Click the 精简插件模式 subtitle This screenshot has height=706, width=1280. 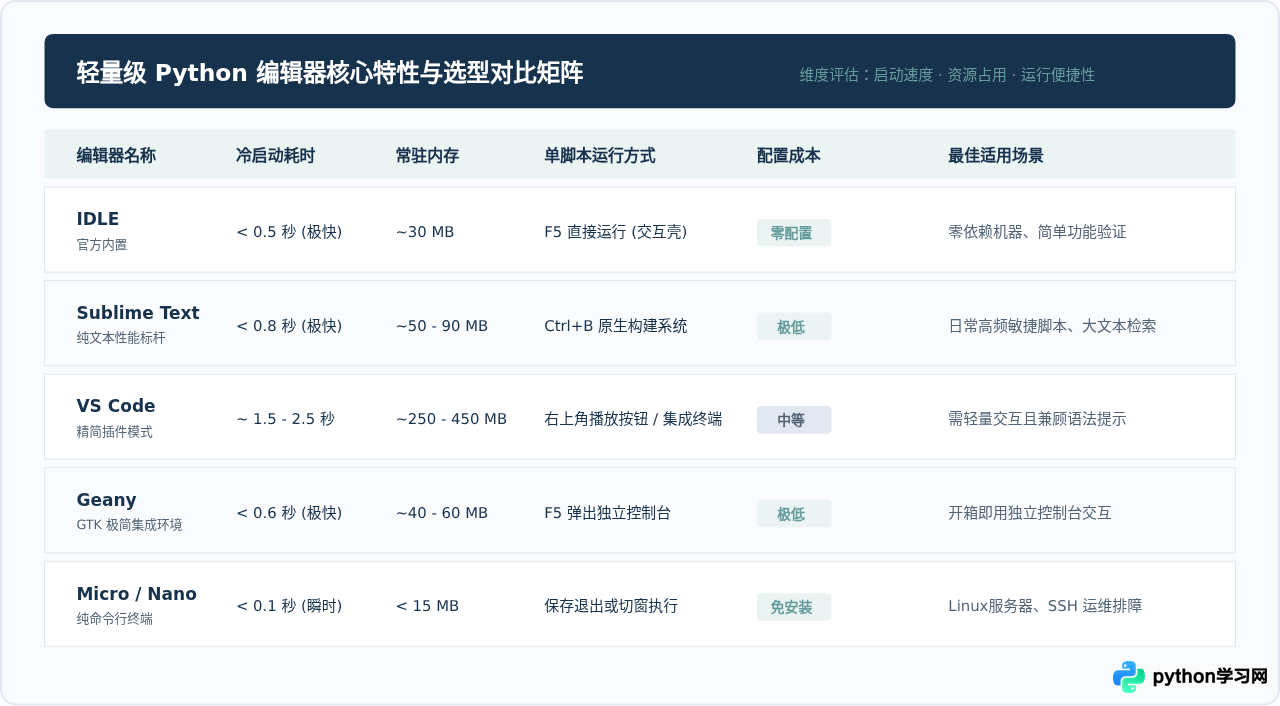pyautogui.click(x=115, y=432)
